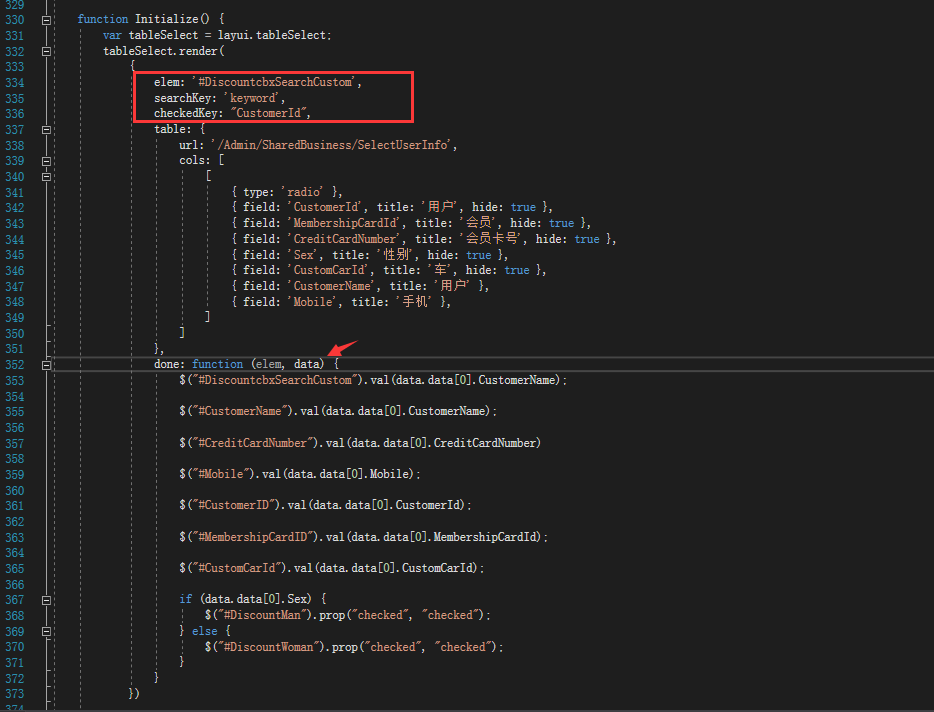This screenshot has width=934, height=712.
Task: Click line number 352 in the gutter
Action: point(14,365)
